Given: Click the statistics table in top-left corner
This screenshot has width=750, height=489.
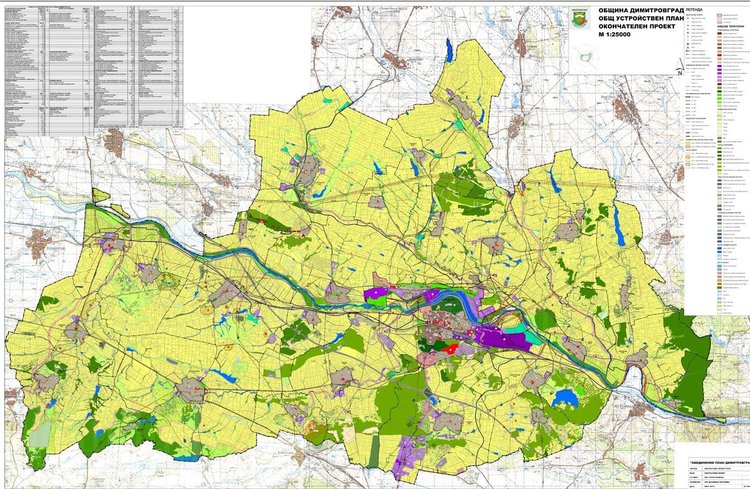Looking at the screenshot, I should coord(95,67).
